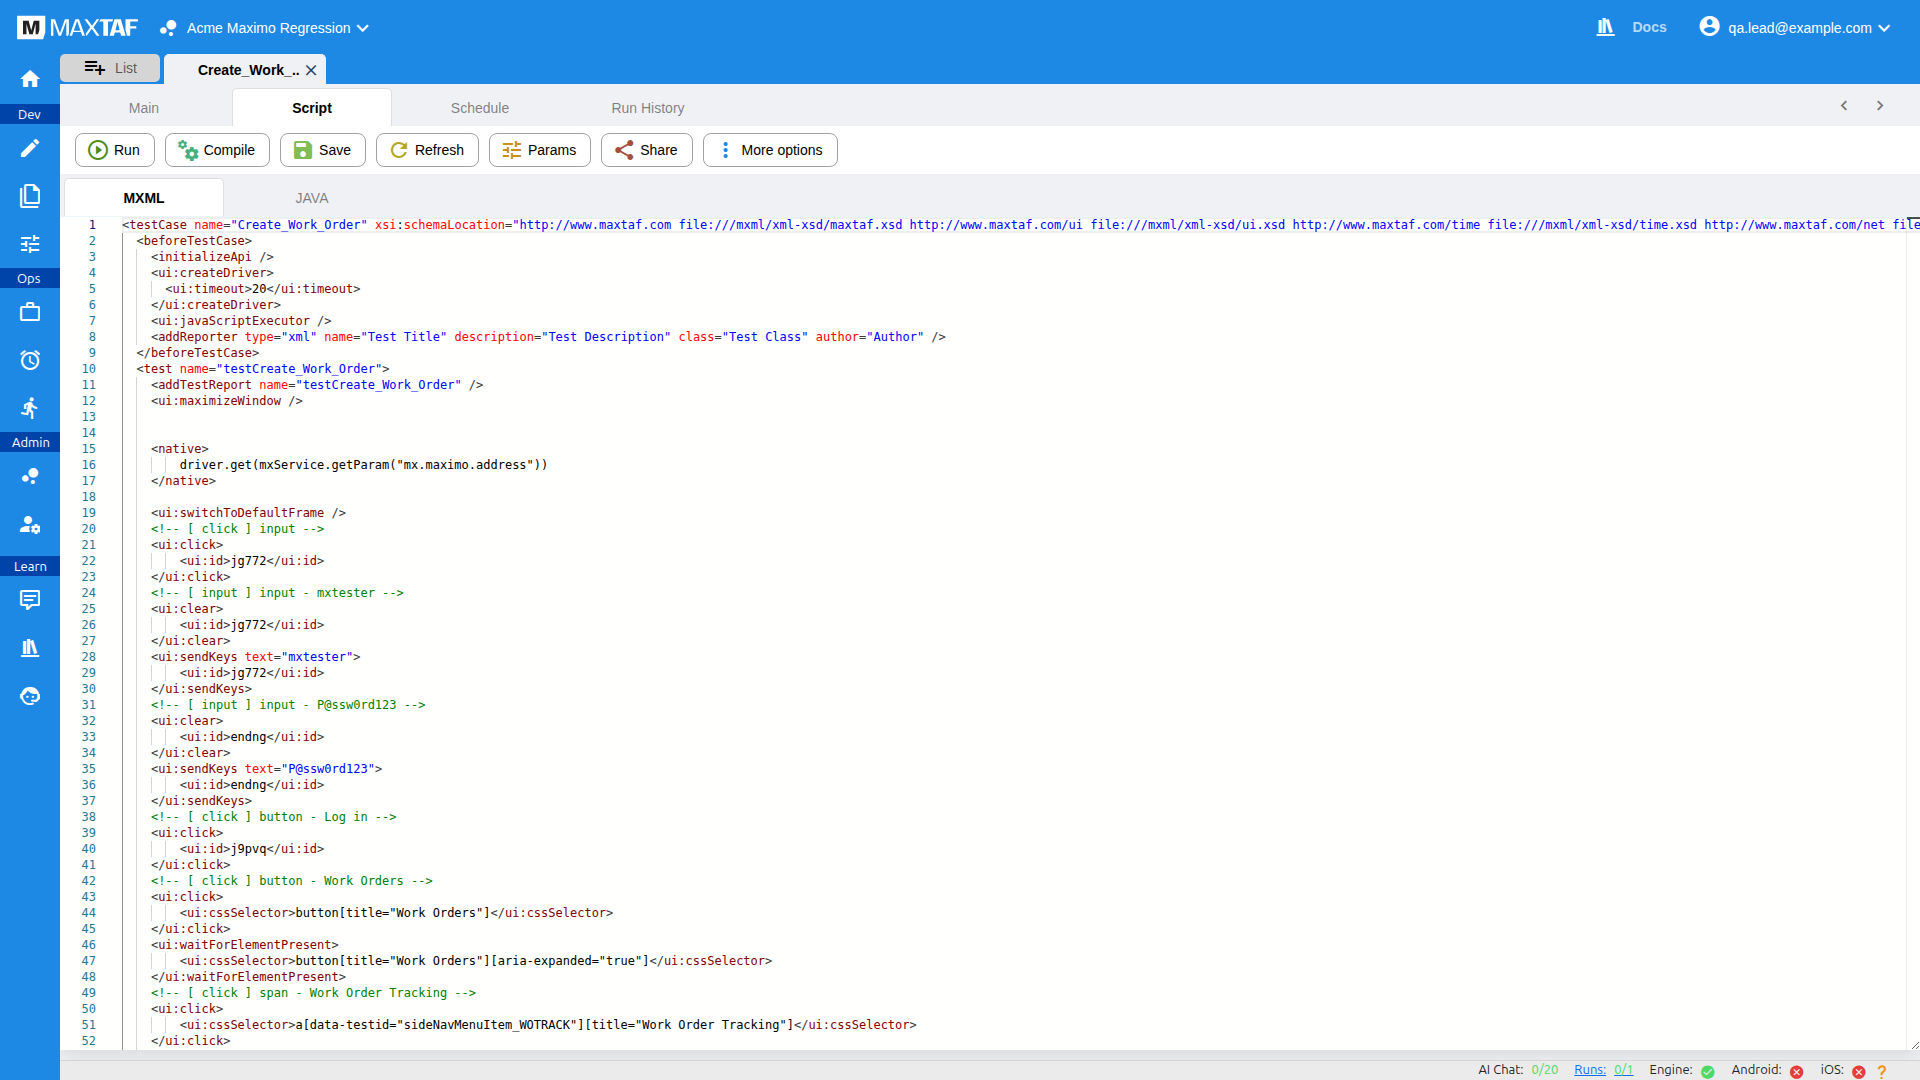The image size is (1920, 1080).
Task: Open More options menu
Action: (x=770, y=150)
